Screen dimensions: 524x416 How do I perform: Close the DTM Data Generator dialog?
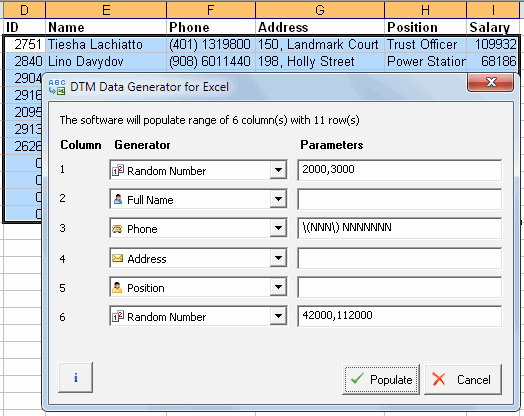pos(490,82)
